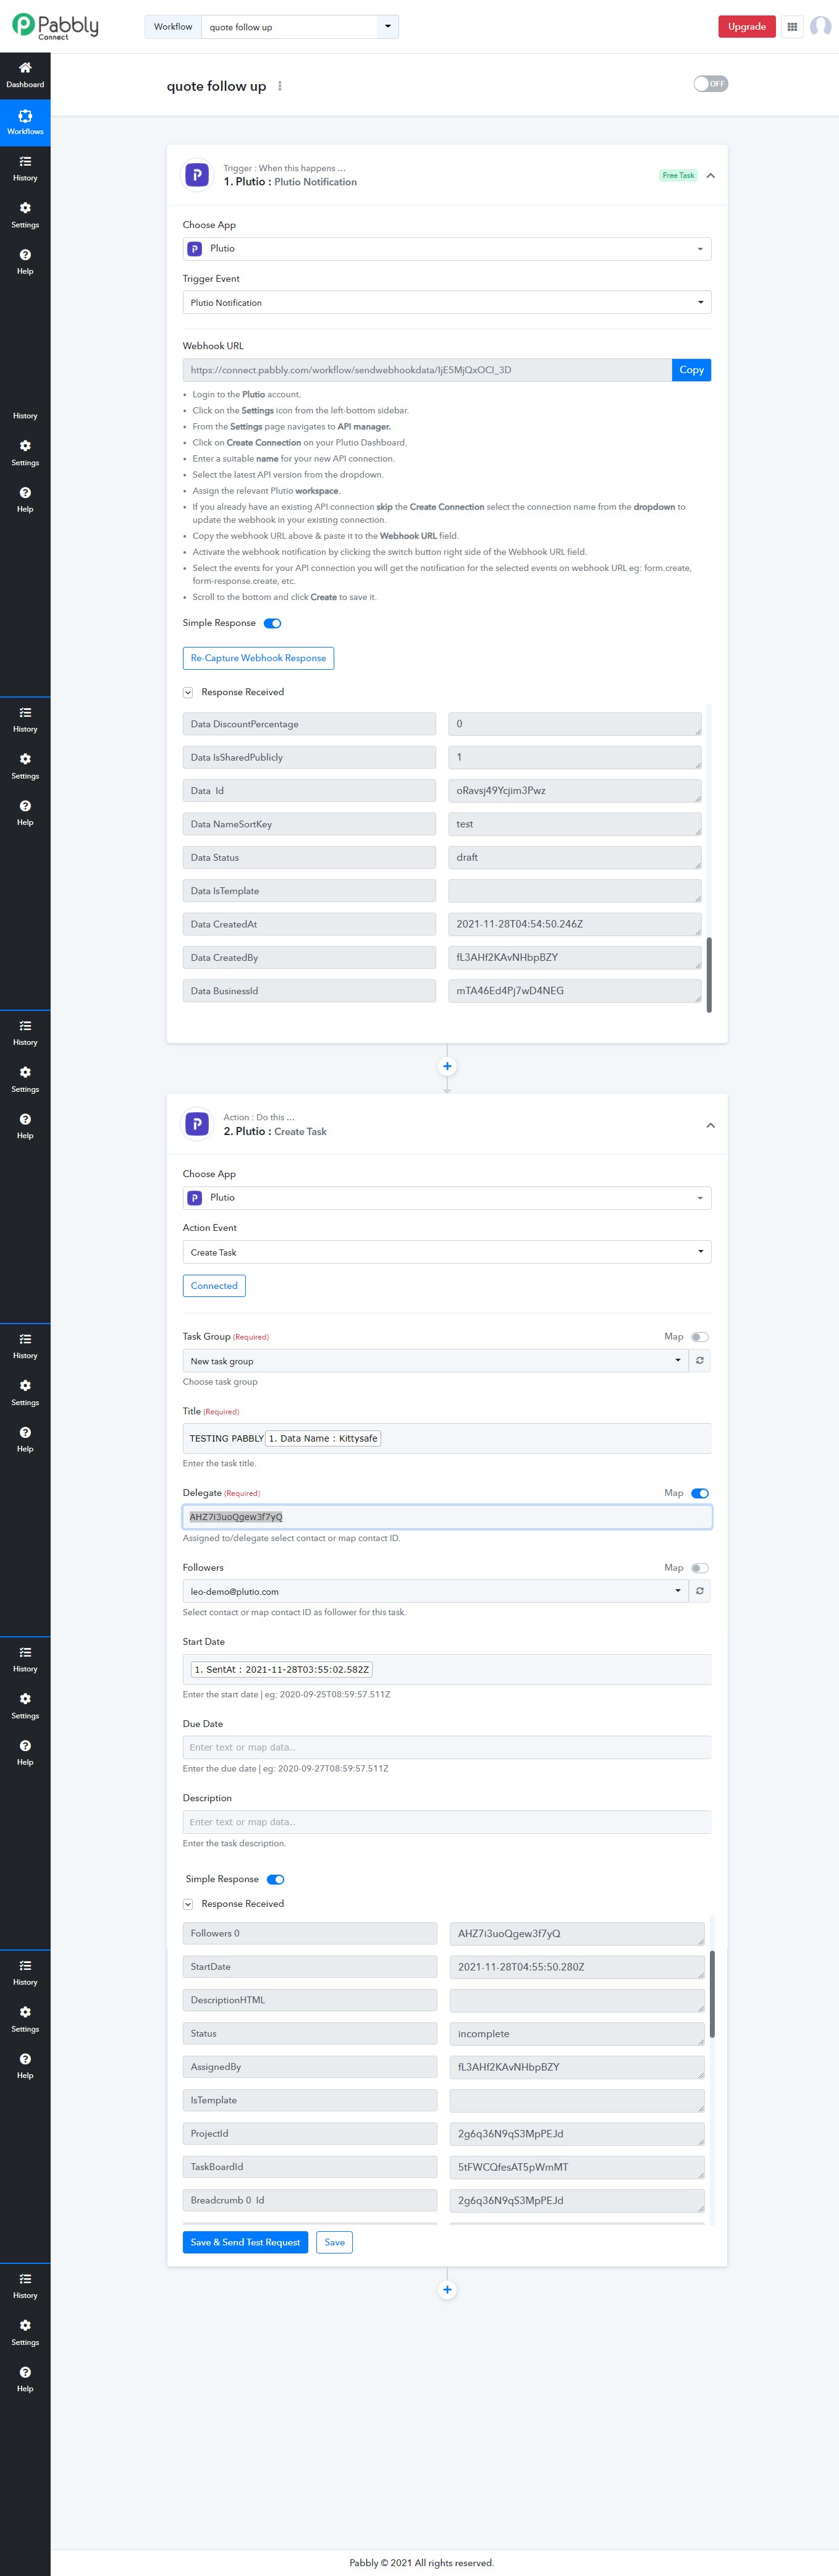Screen dimensions: 839x2576
Task: Click the Data IsSharedPublicly label field
Action: [x=309, y=757]
